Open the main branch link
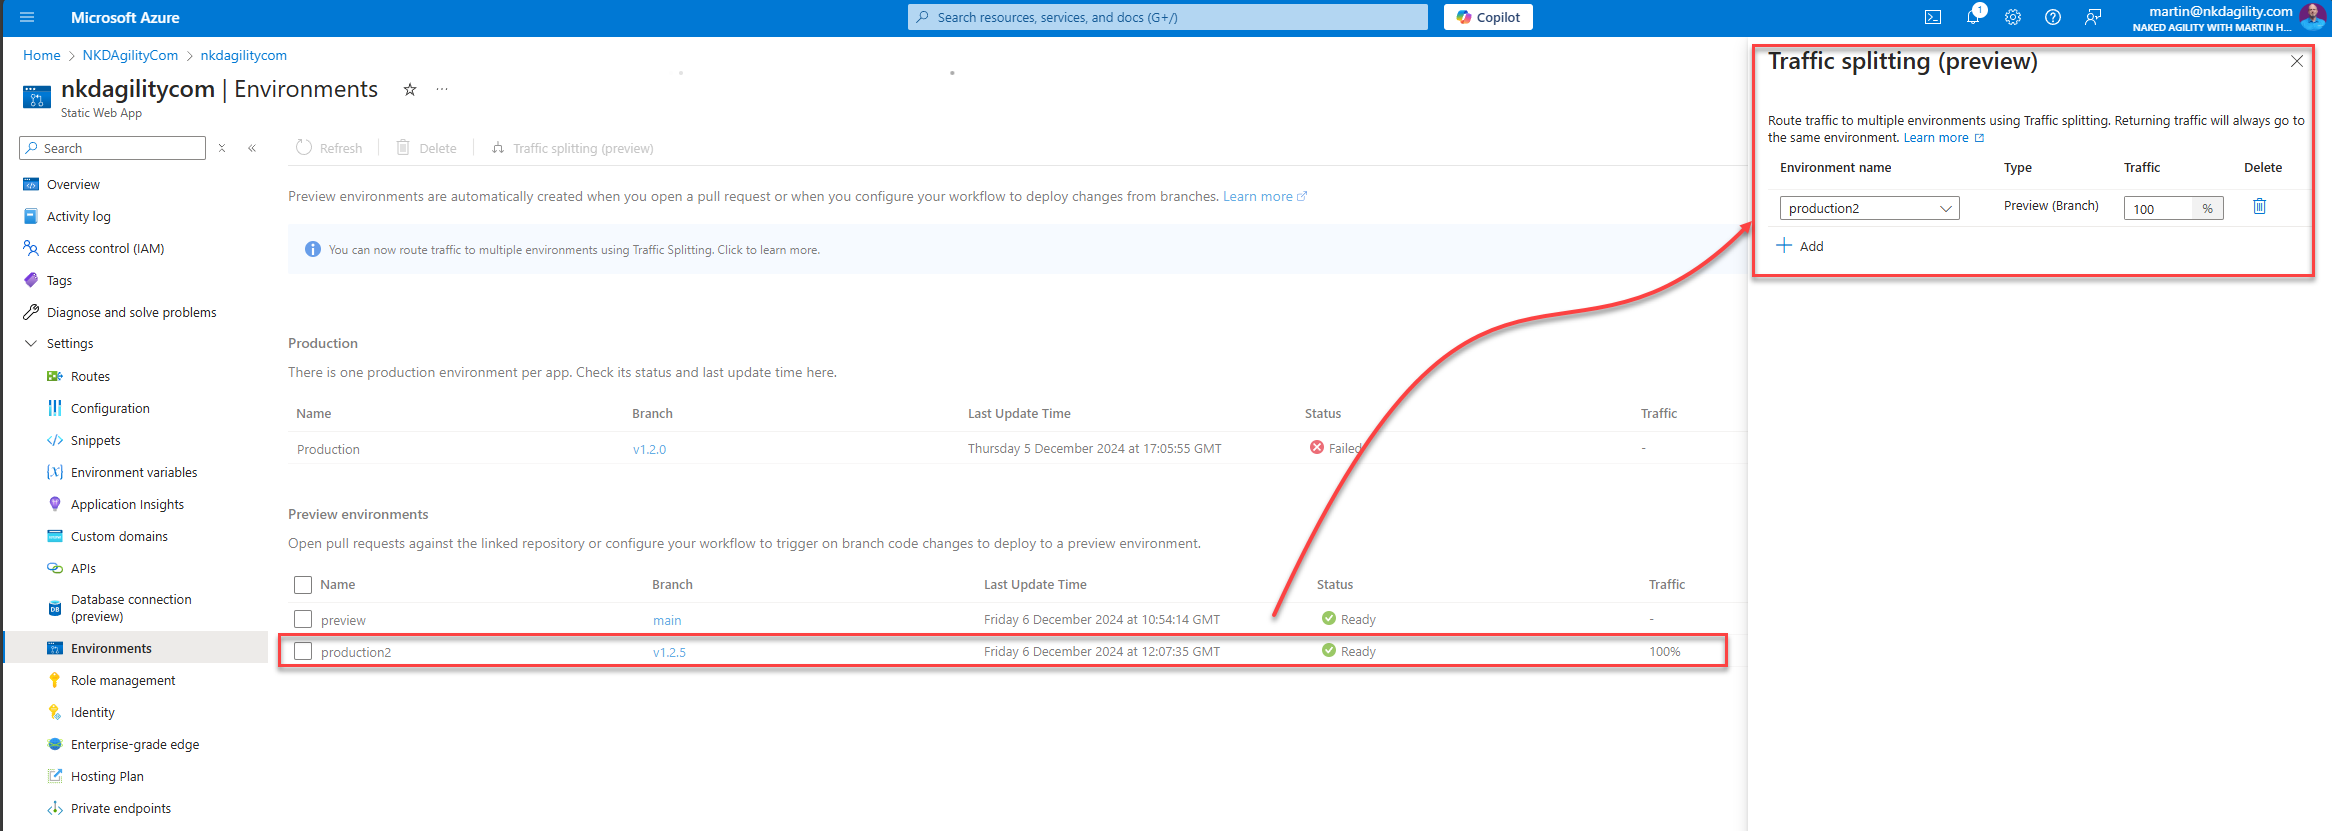The height and width of the screenshot is (831, 2332). pyautogui.click(x=667, y=620)
